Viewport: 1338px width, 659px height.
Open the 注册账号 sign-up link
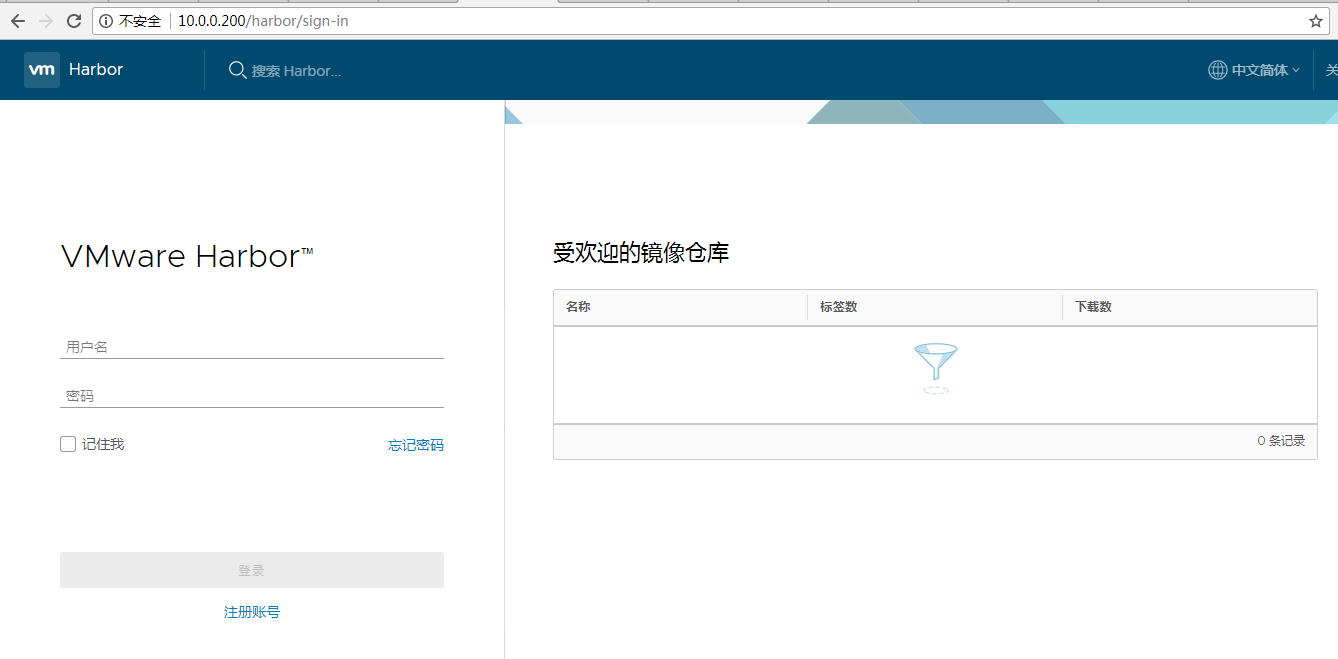click(x=252, y=612)
